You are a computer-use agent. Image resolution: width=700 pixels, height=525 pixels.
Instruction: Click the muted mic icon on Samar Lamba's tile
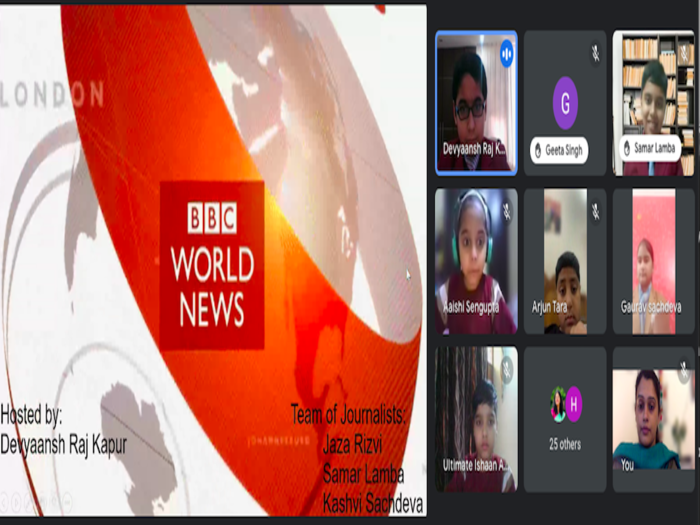[x=684, y=53]
